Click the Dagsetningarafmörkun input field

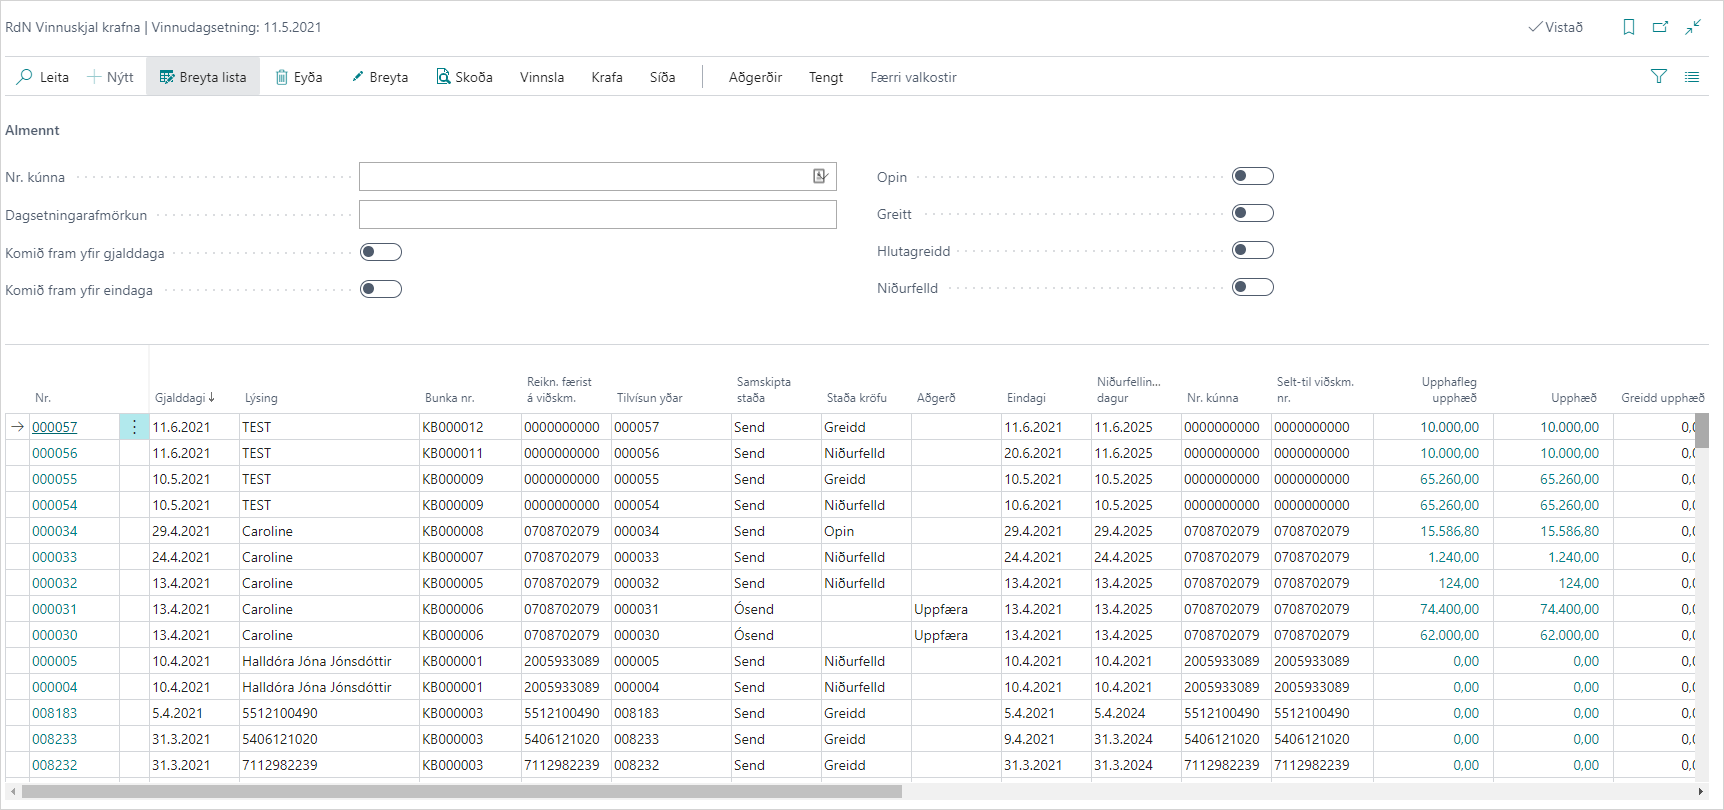tap(598, 214)
